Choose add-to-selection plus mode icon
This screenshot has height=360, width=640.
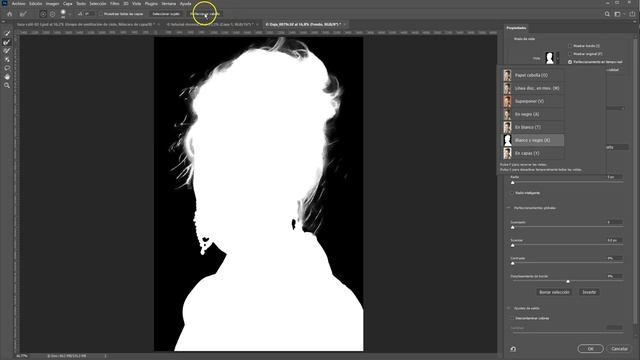pos(43,14)
